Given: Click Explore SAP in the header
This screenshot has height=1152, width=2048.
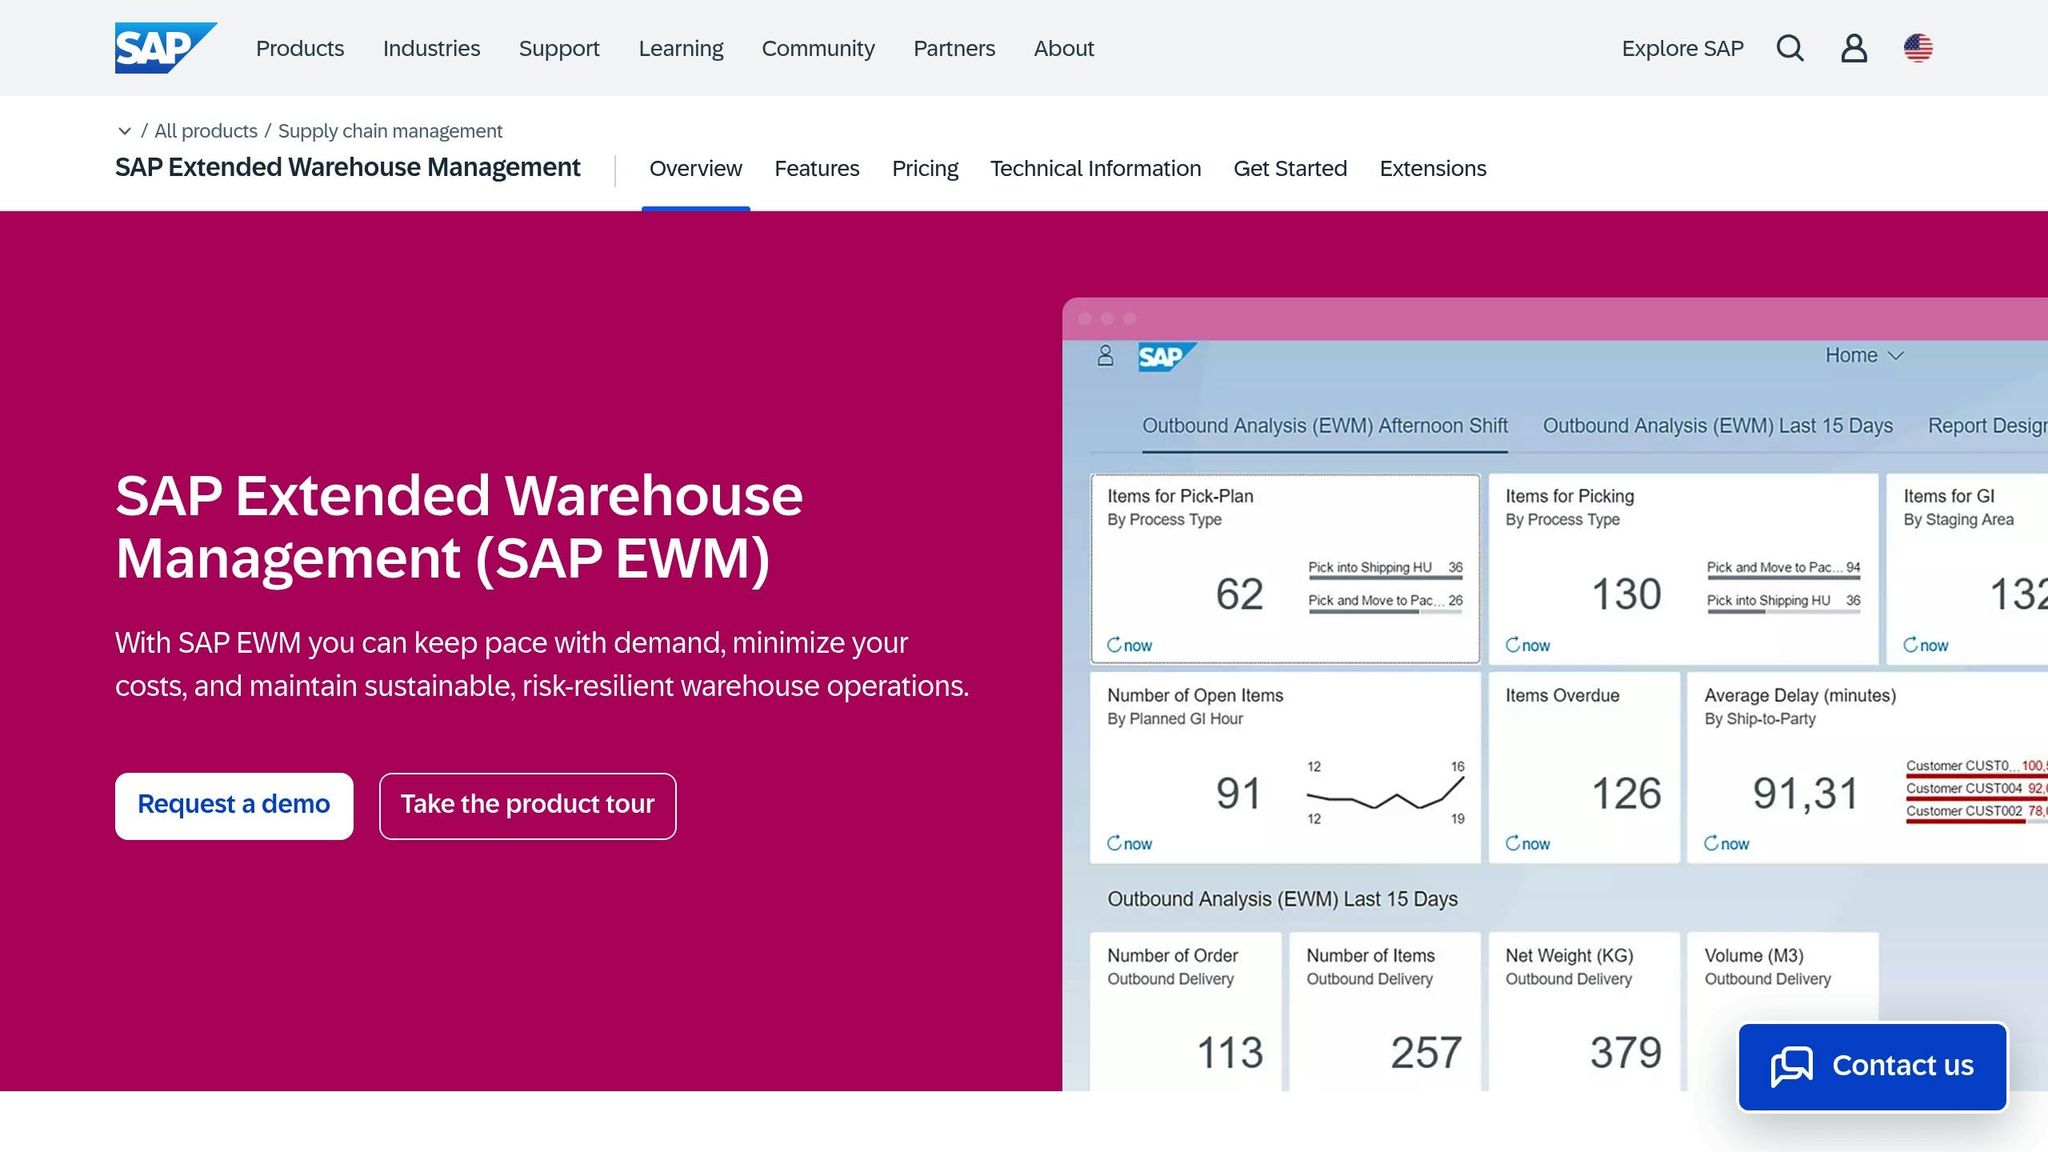Looking at the screenshot, I should pyautogui.click(x=1682, y=48).
